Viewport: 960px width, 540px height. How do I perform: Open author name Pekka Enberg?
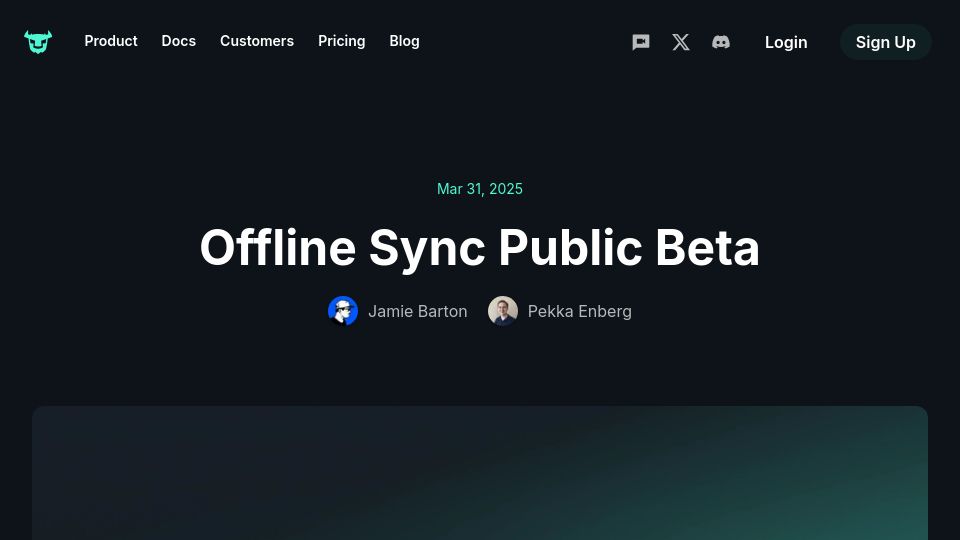pyautogui.click(x=580, y=311)
